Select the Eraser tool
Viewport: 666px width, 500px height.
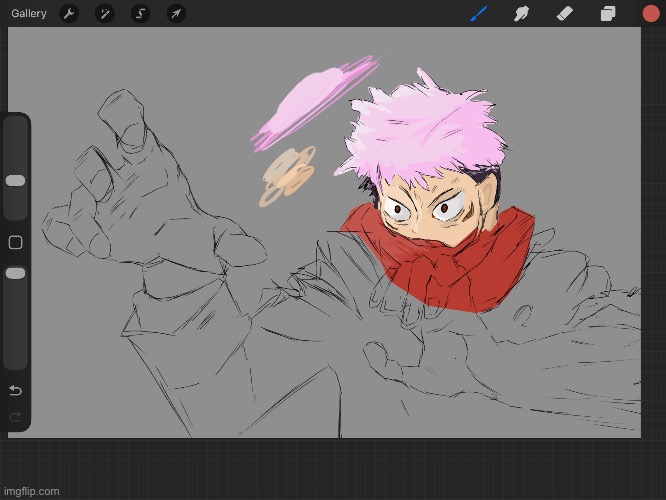coord(564,14)
